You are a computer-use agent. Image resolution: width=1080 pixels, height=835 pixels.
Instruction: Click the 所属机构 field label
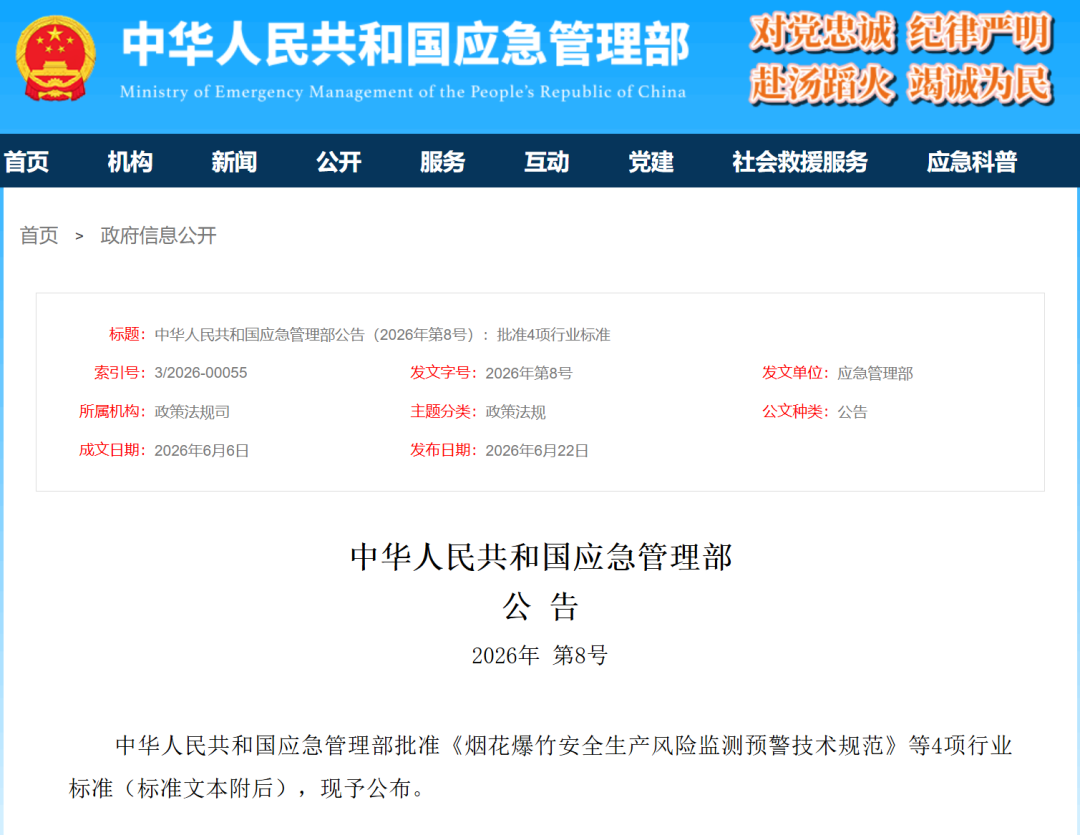pyautogui.click(x=112, y=411)
